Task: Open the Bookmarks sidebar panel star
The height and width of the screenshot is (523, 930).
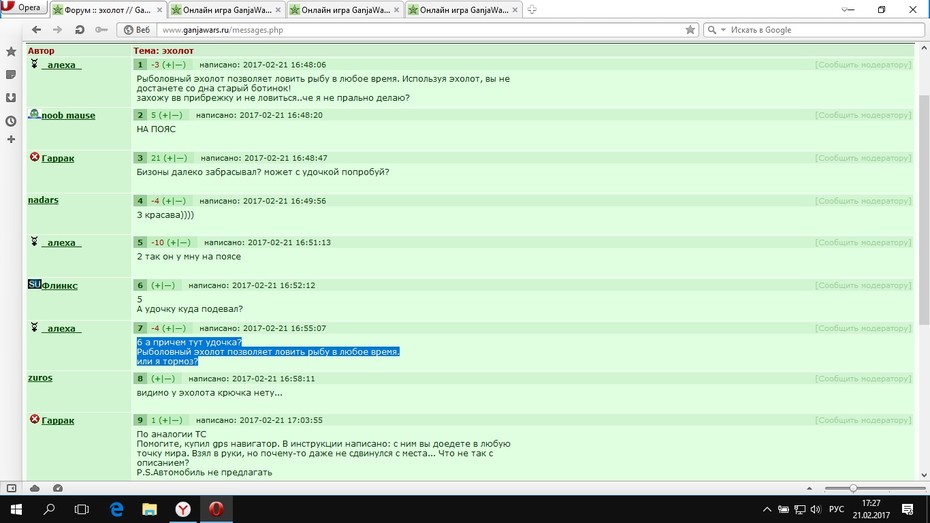Action: (x=11, y=52)
